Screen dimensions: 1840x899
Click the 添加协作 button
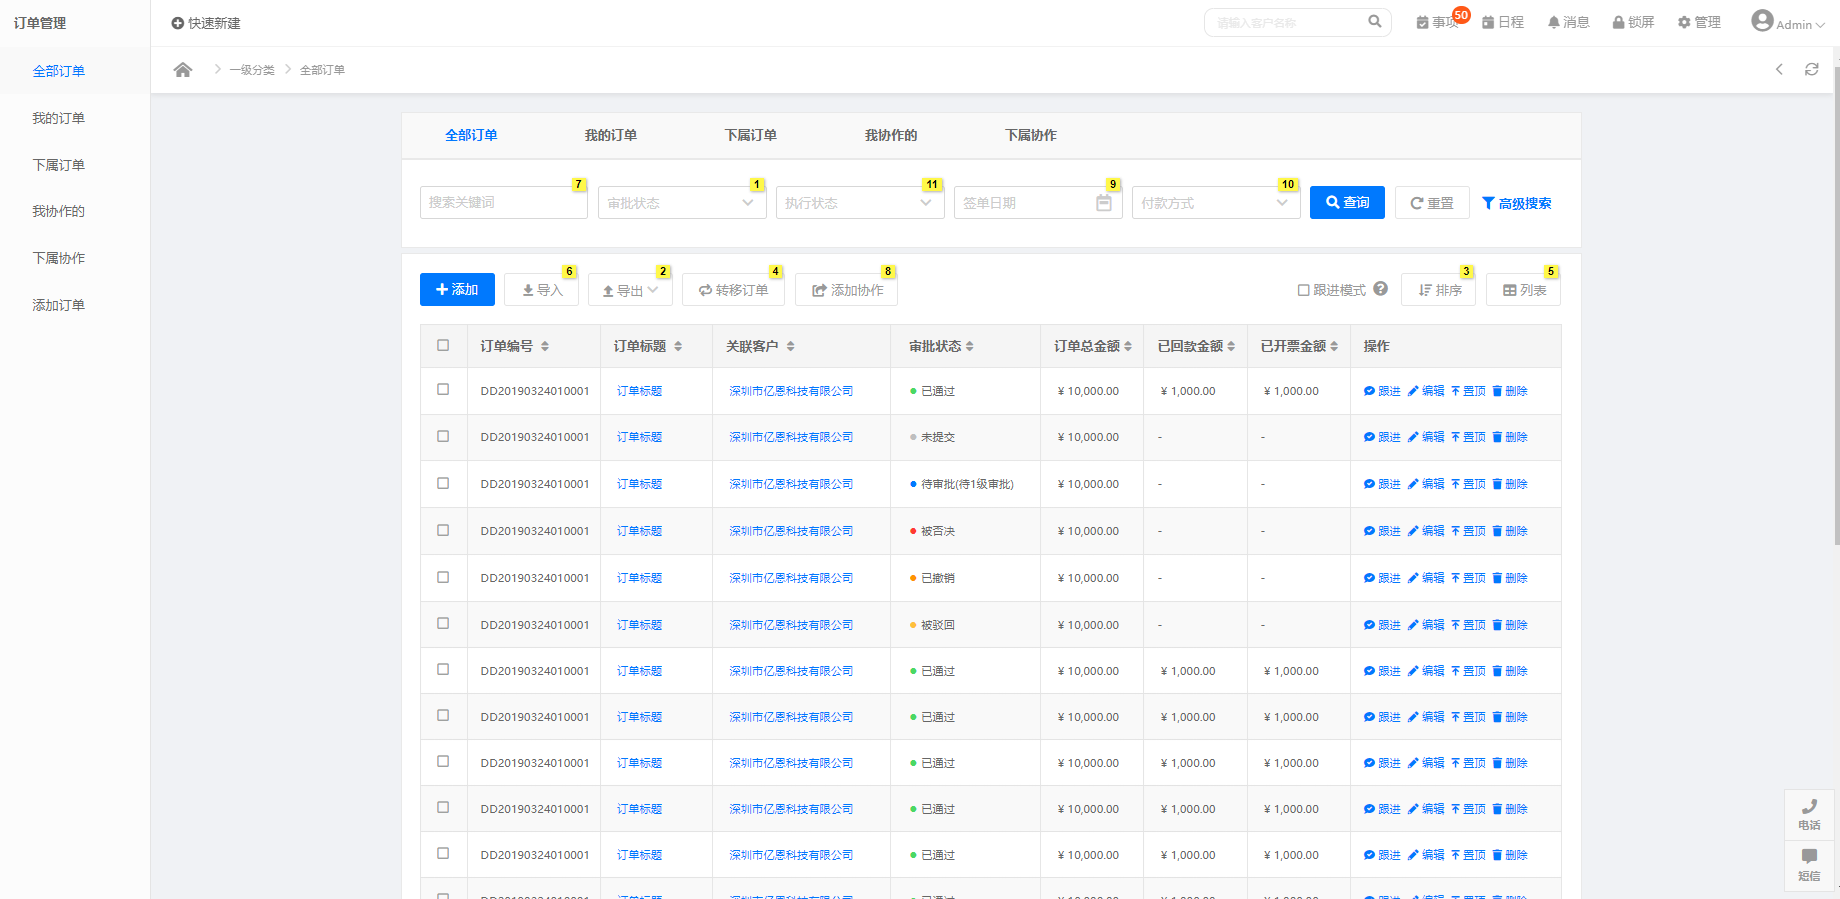pyautogui.click(x=846, y=290)
